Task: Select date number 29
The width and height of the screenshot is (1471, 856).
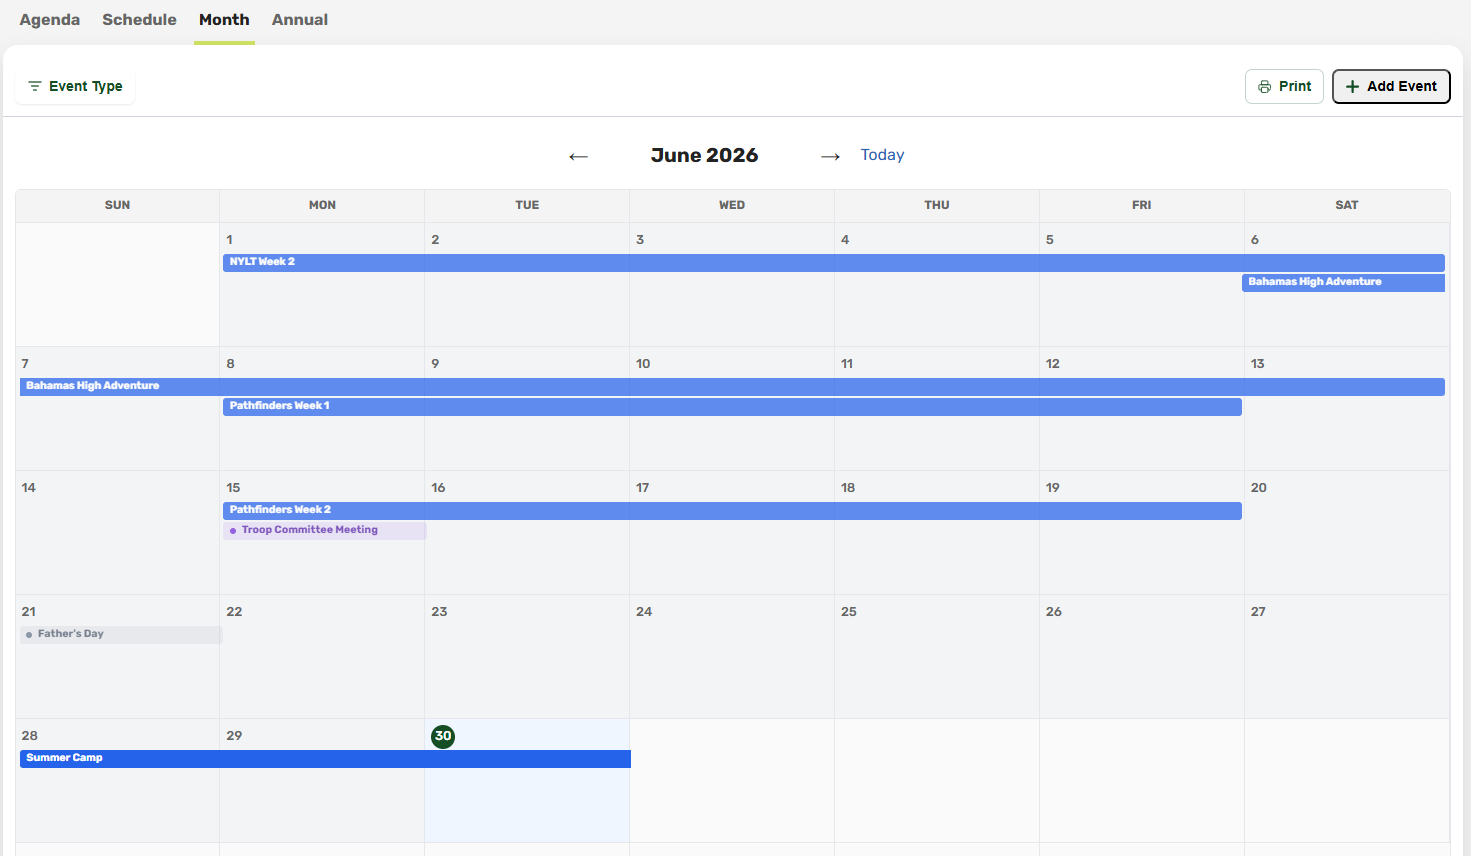Action: [x=234, y=736]
